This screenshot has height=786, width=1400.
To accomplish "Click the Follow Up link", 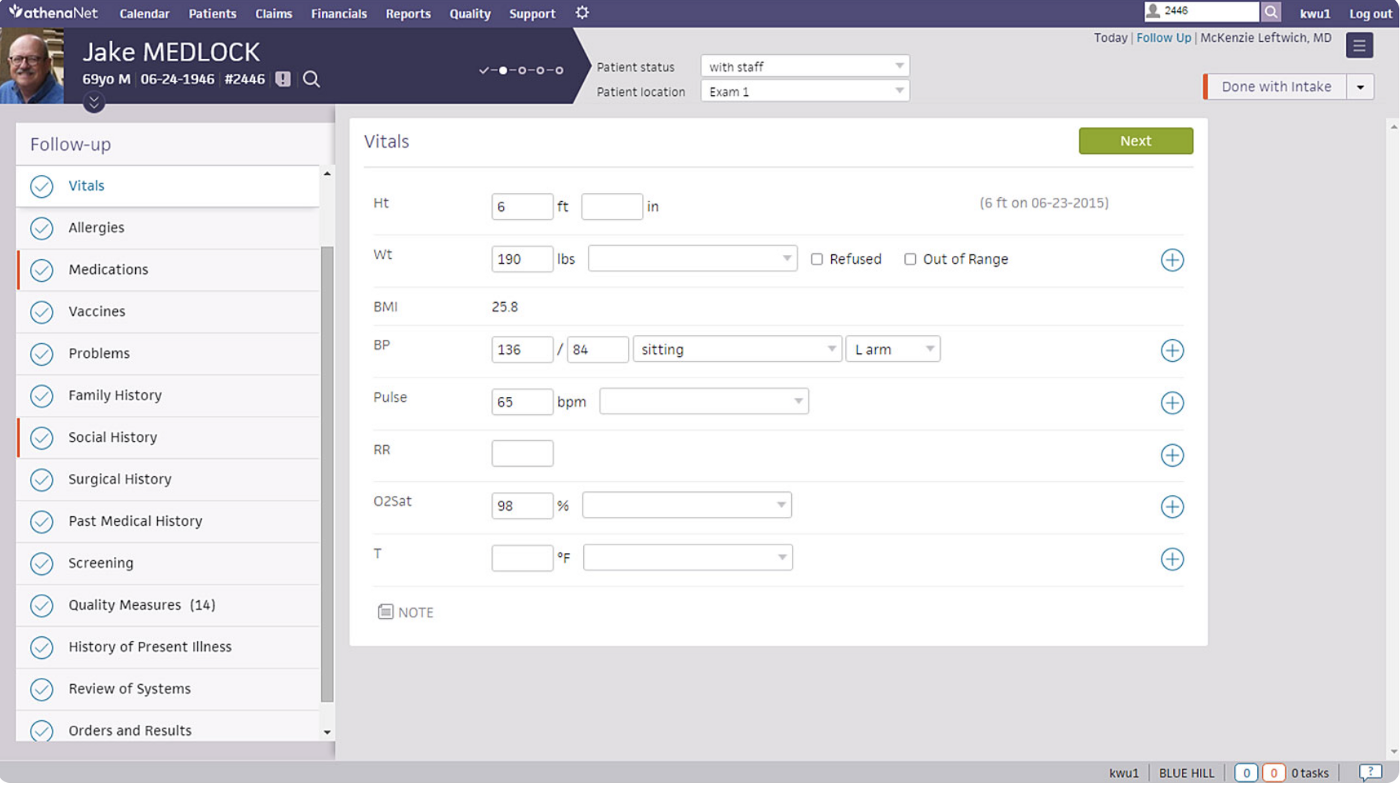I will (x=1164, y=38).
